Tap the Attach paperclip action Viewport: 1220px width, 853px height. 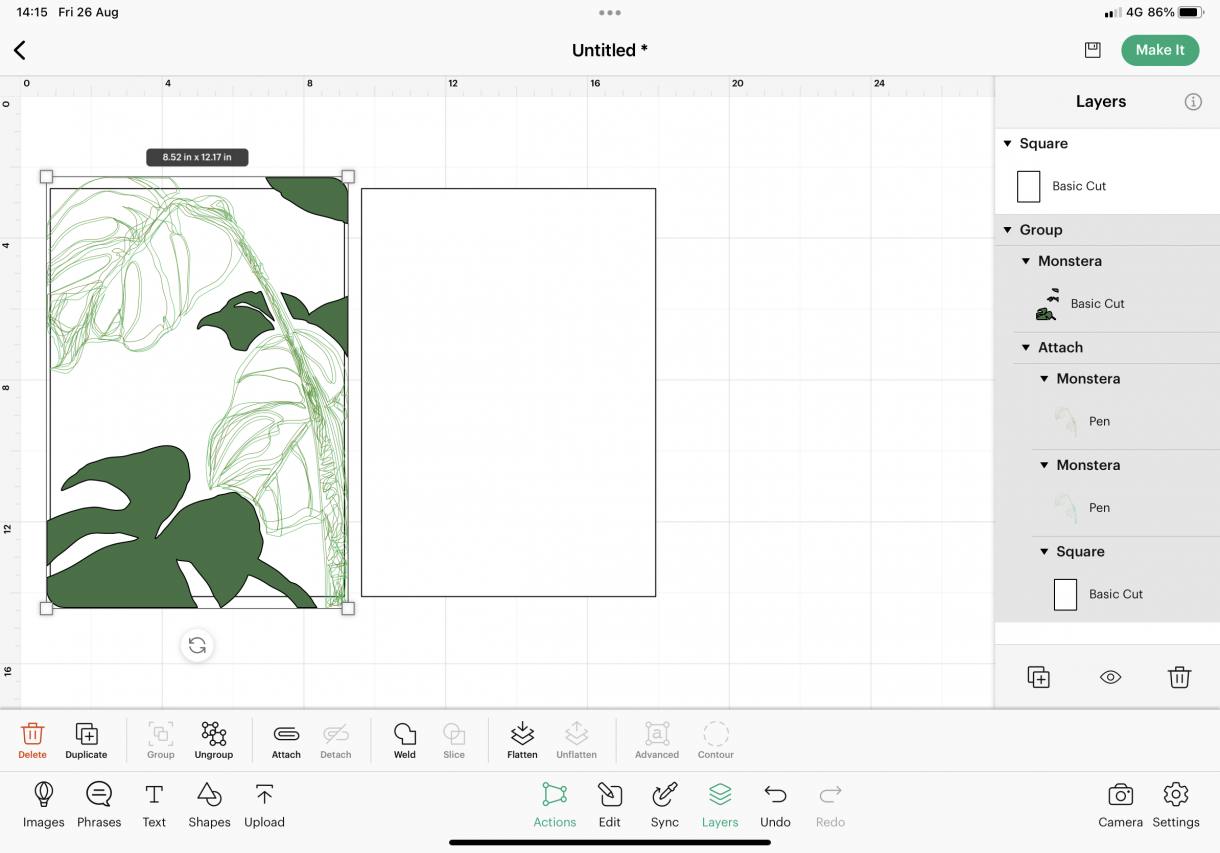[286, 741]
